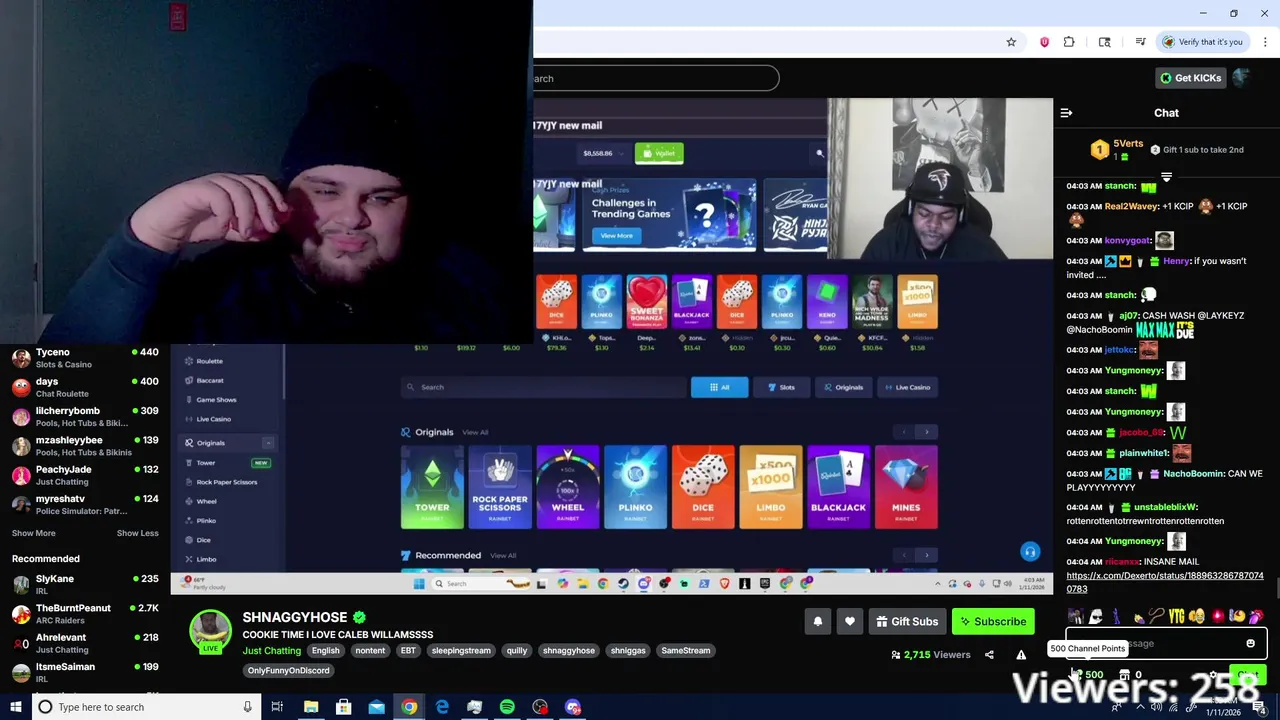Viewport: 1280px width, 720px height.
Task: Open TheBurntPeanut recommended channel
Action: coord(85,614)
